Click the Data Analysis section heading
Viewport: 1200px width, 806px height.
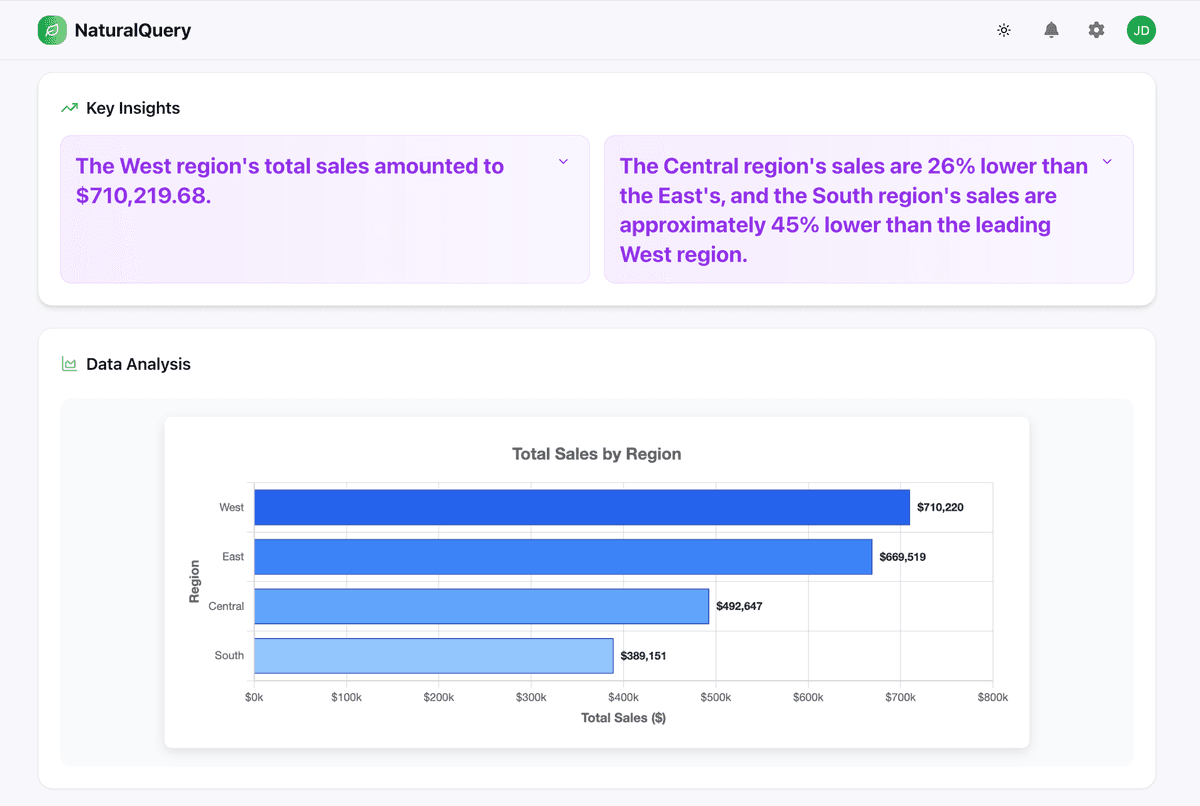pyautogui.click(x=138, y=364)
